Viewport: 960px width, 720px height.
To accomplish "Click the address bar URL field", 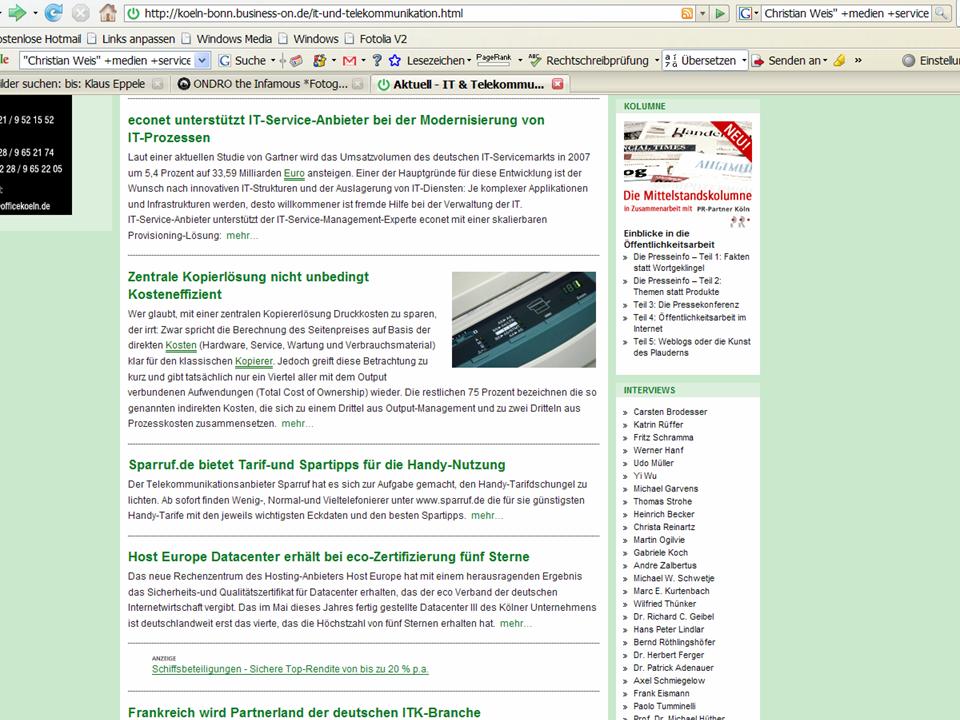I will click(400, 13).
